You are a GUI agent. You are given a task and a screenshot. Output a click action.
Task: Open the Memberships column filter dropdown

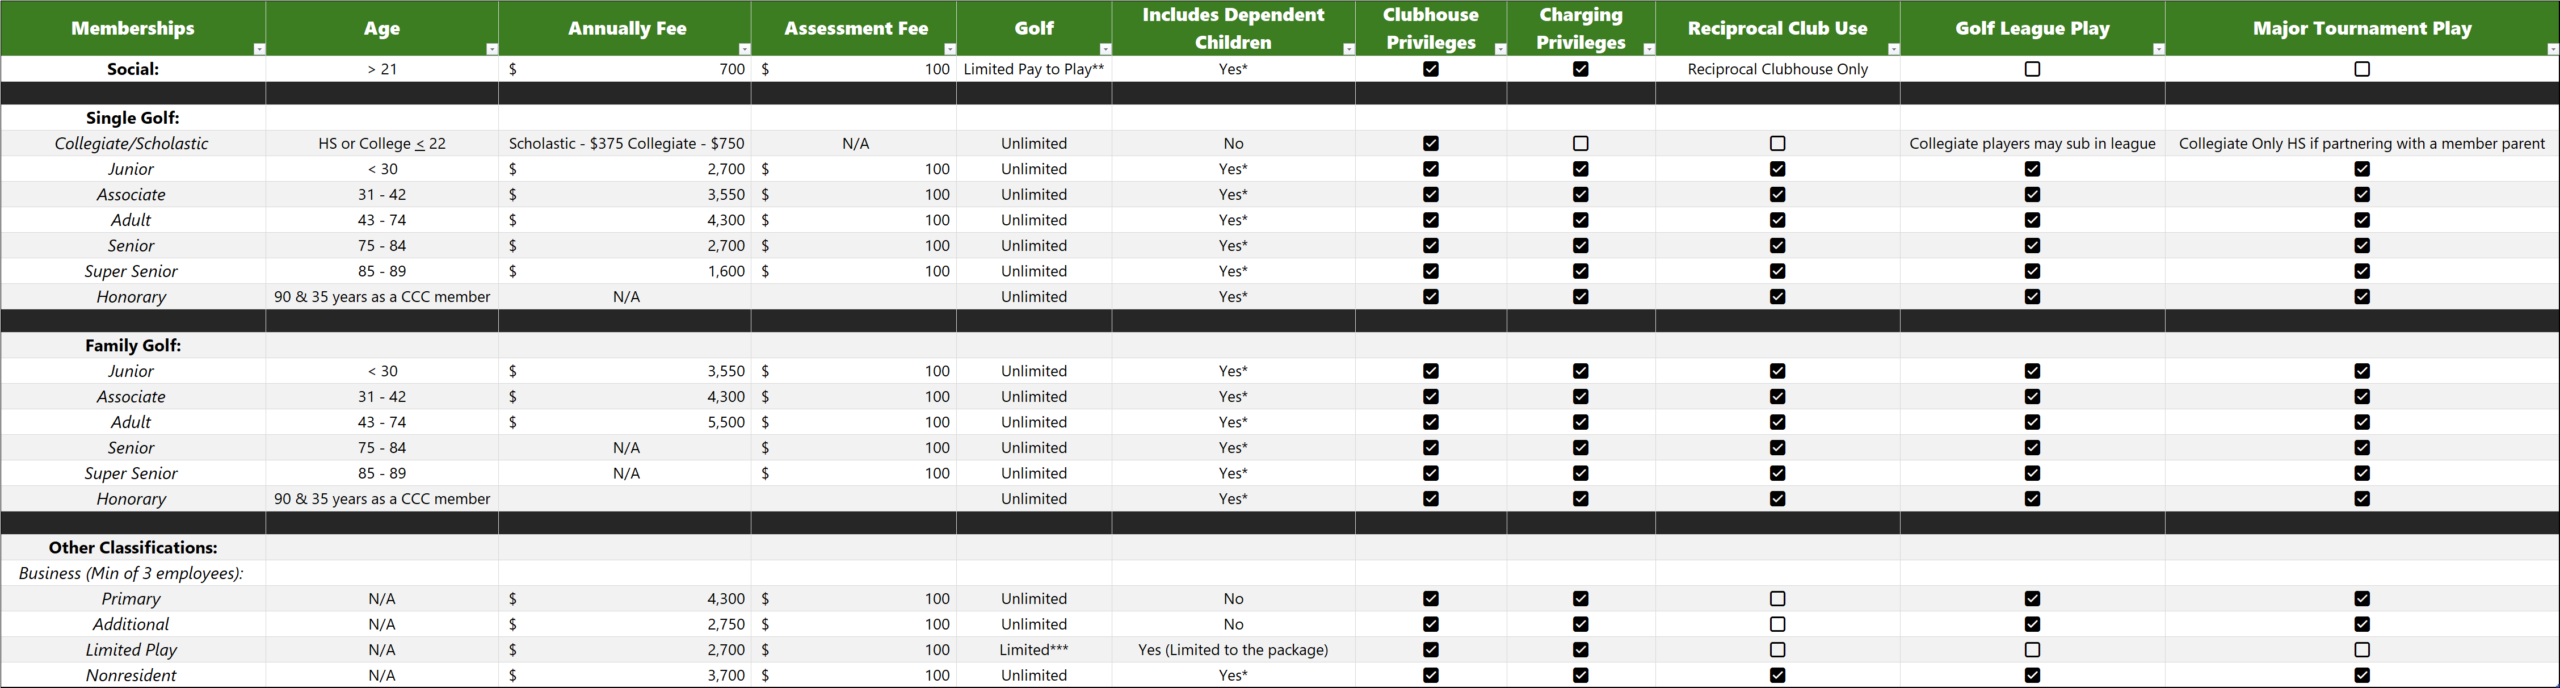pyautogui.click(x=259, y=49)
